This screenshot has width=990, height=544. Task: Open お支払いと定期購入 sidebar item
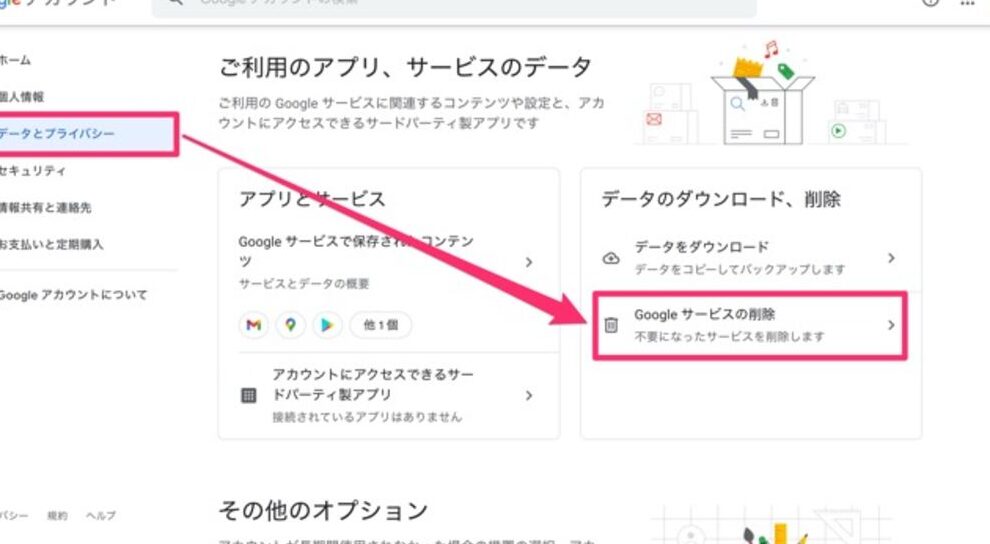(x=52, y=244)
